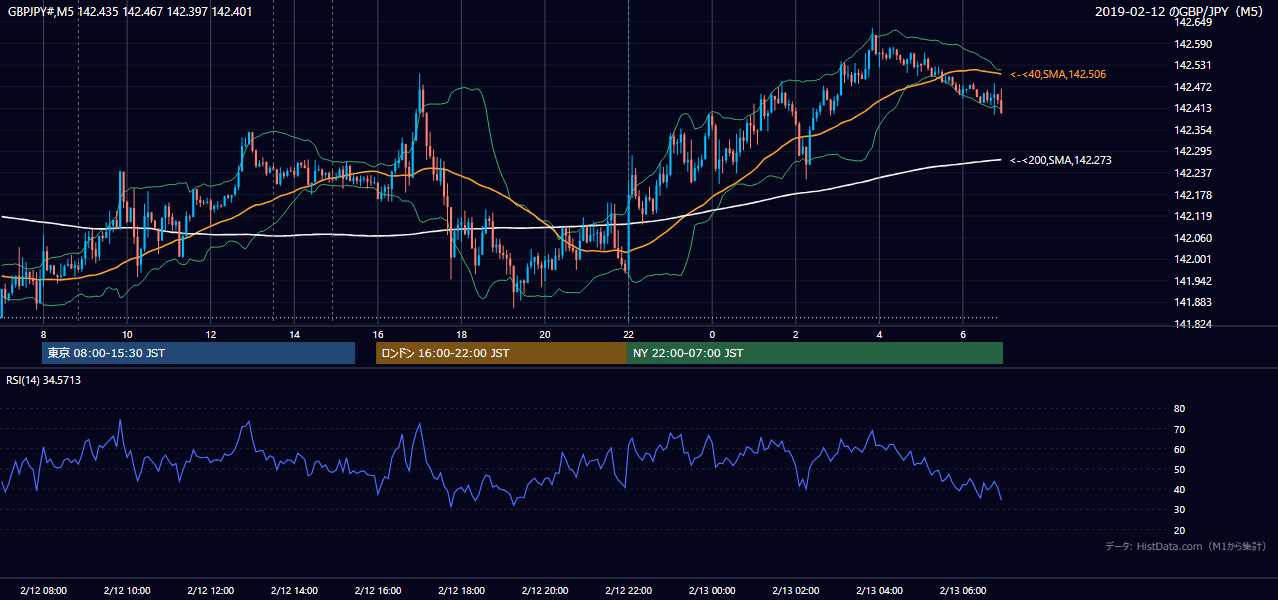This screenshot has width=1278, height=600.
Task: Click time axis label 2/12 20:00
Action: coord(544,590)
